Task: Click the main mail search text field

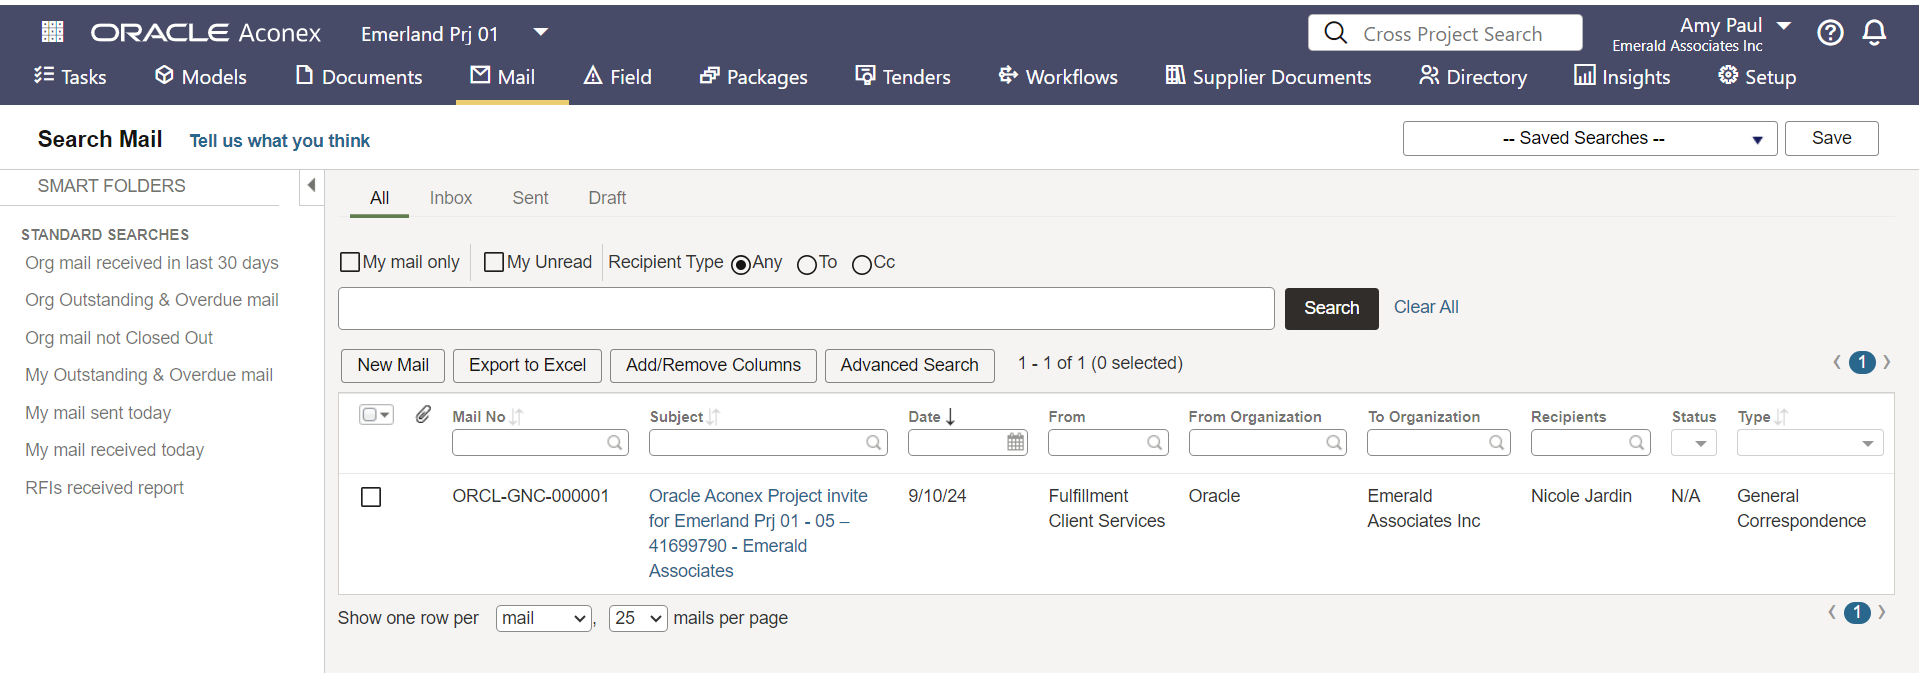Action: (805, 308)
